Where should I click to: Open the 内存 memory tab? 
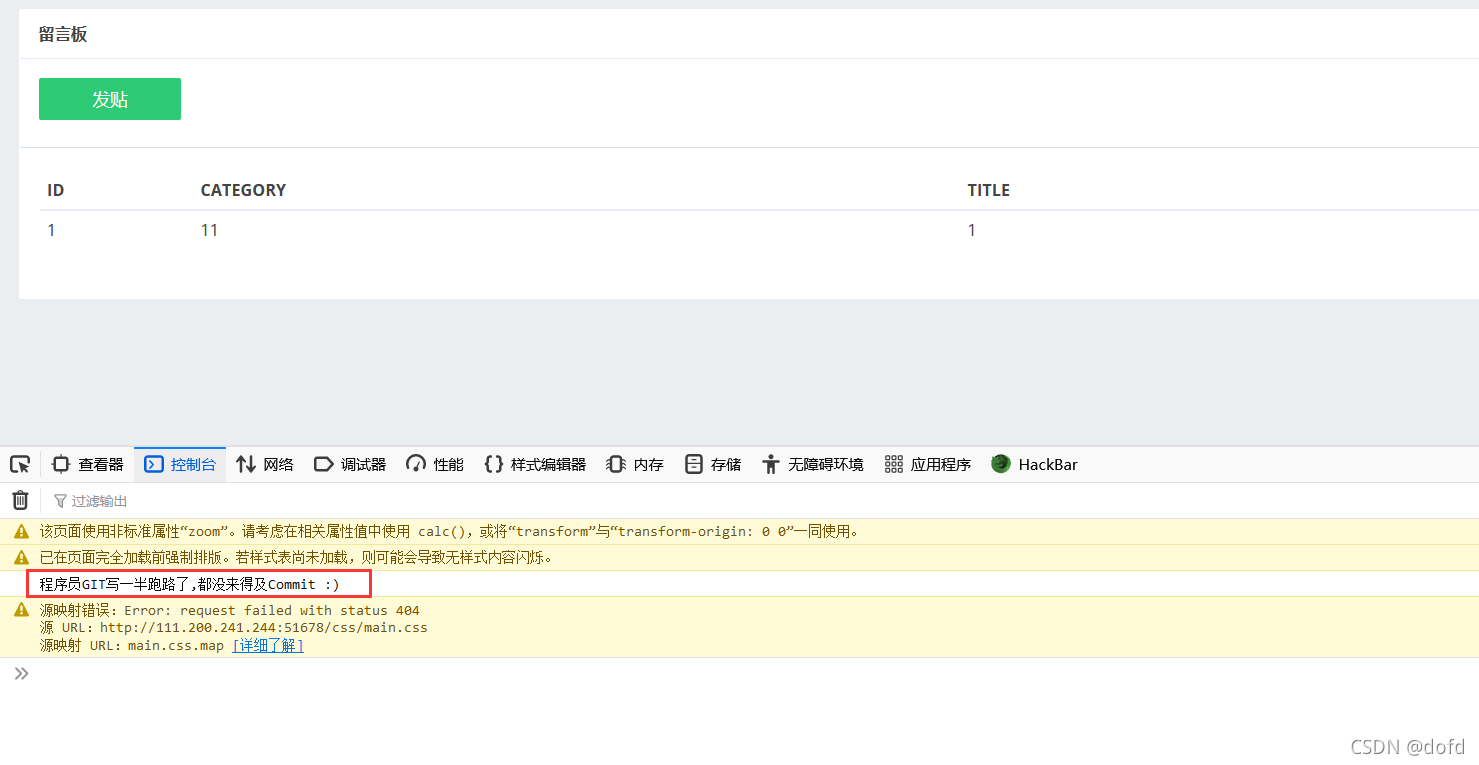tap(635, 464)
